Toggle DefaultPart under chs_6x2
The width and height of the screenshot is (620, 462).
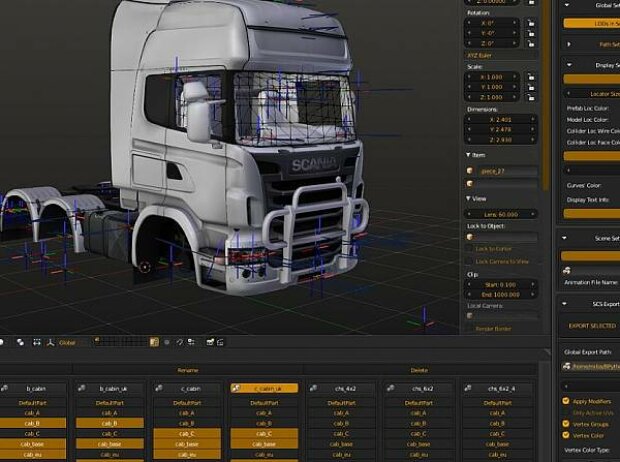(x=418, y=403)
